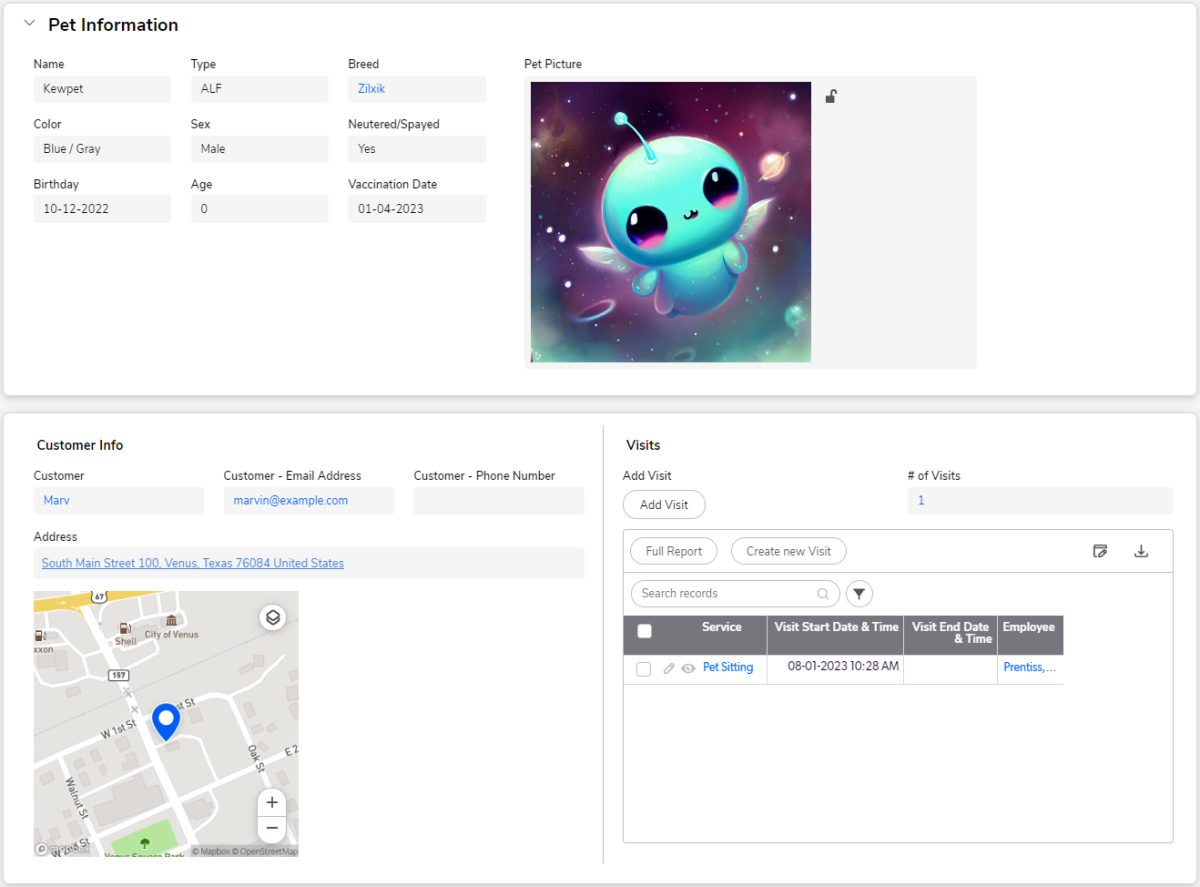Zoom in on the map

[x=272, y=803]
